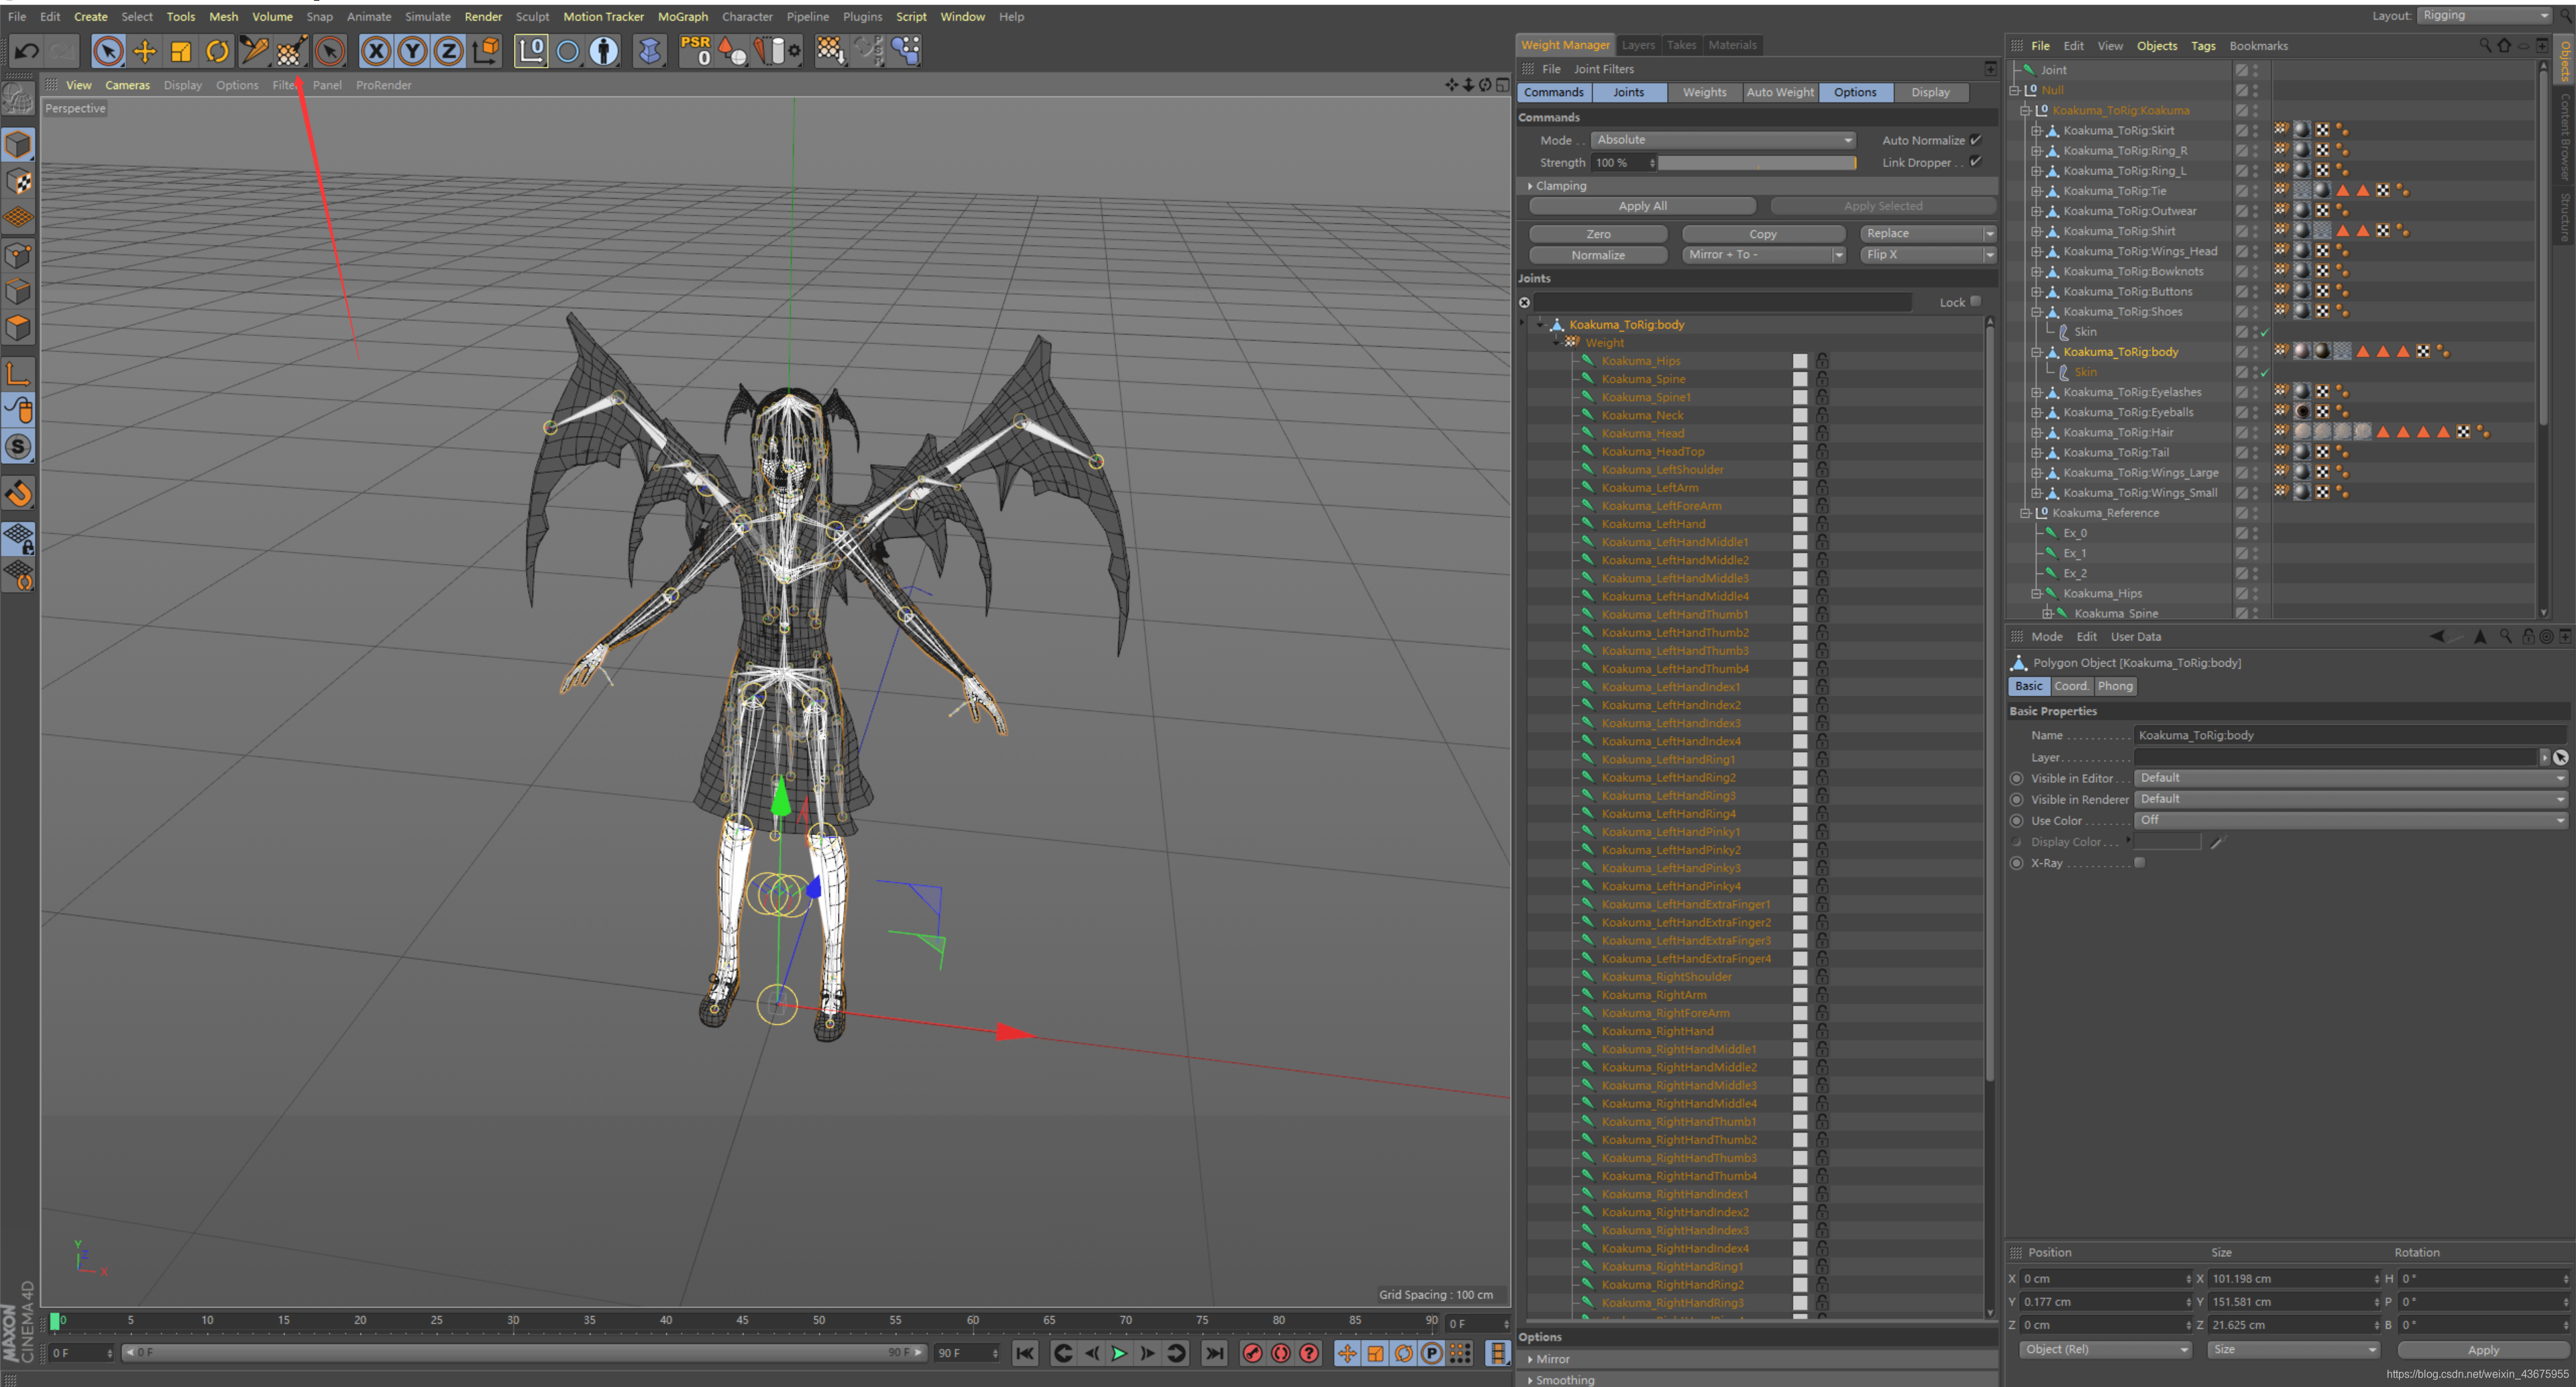Click the blue anvil icon in toolbar

point(650,50)
